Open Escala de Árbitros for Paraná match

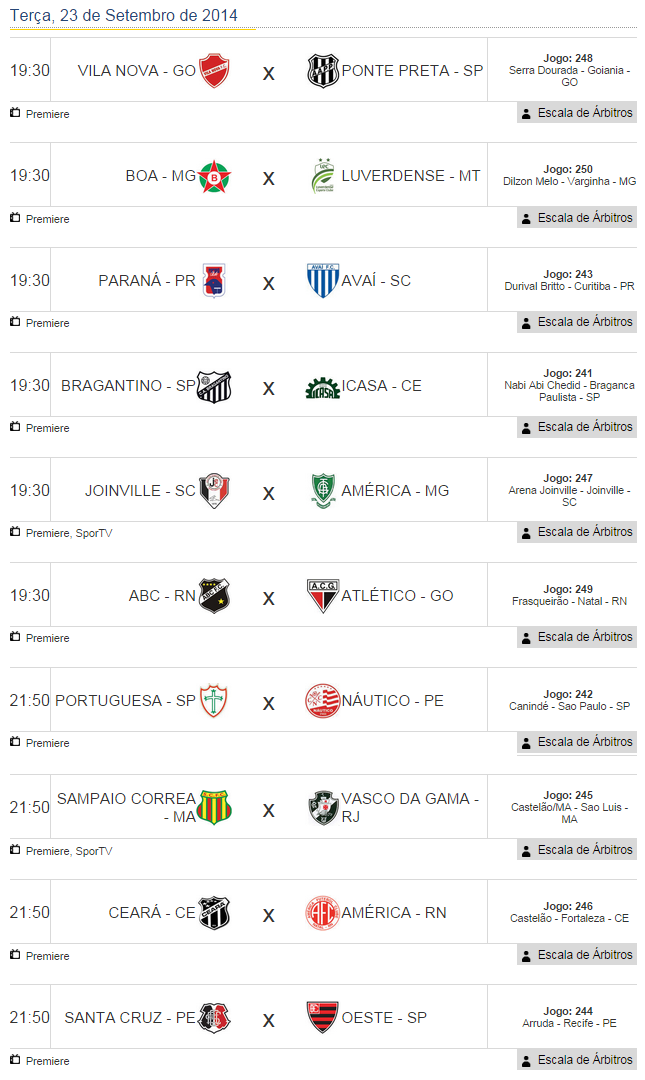click(x=577, y=322)
